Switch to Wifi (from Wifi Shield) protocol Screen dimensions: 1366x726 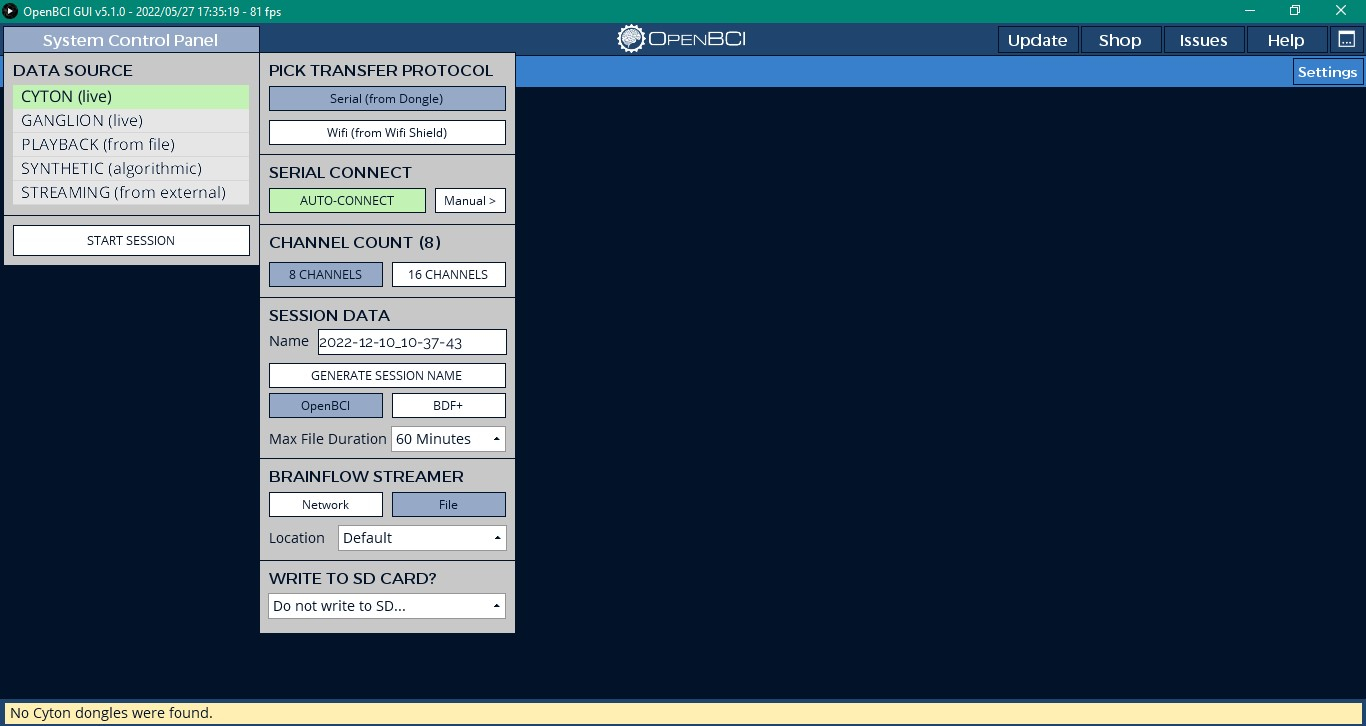387,132
